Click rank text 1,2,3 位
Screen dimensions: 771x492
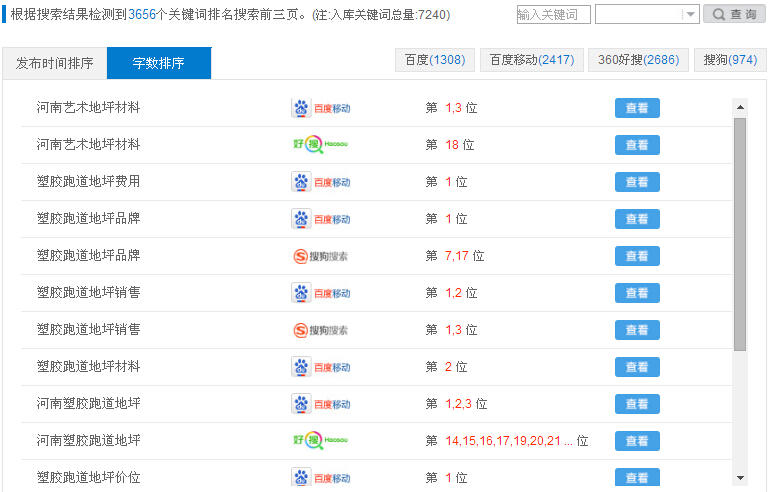[466, 404]
